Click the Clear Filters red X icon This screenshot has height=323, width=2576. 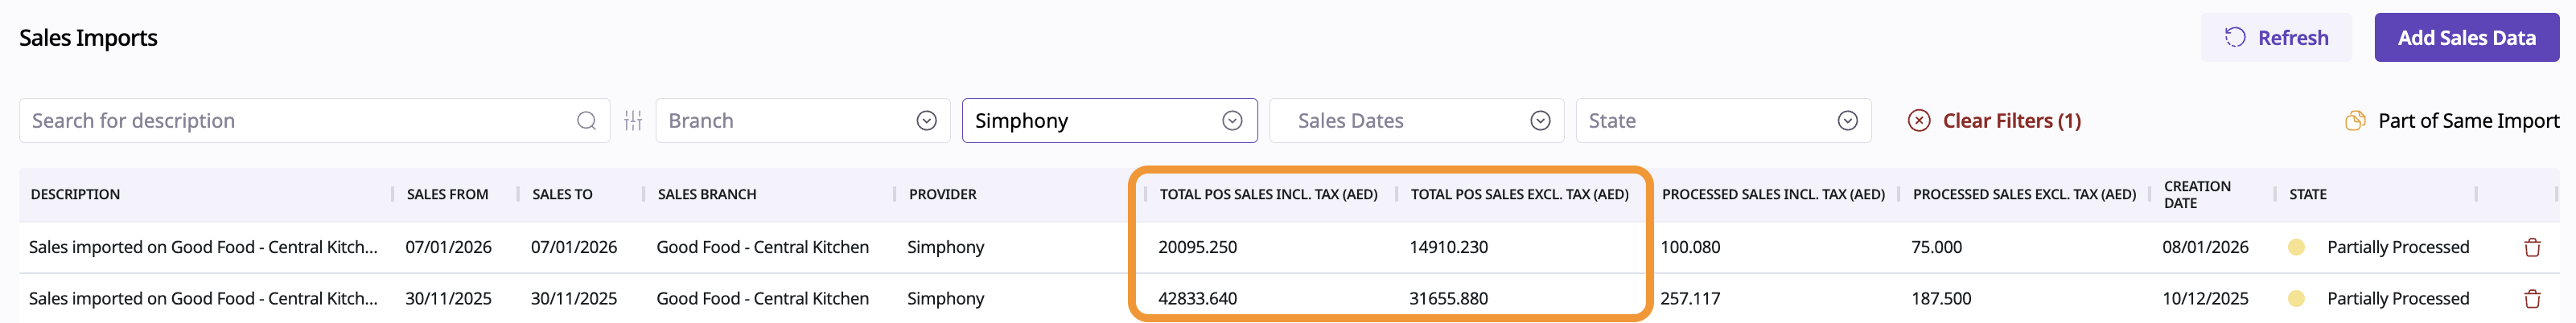tap(1918, 121)
